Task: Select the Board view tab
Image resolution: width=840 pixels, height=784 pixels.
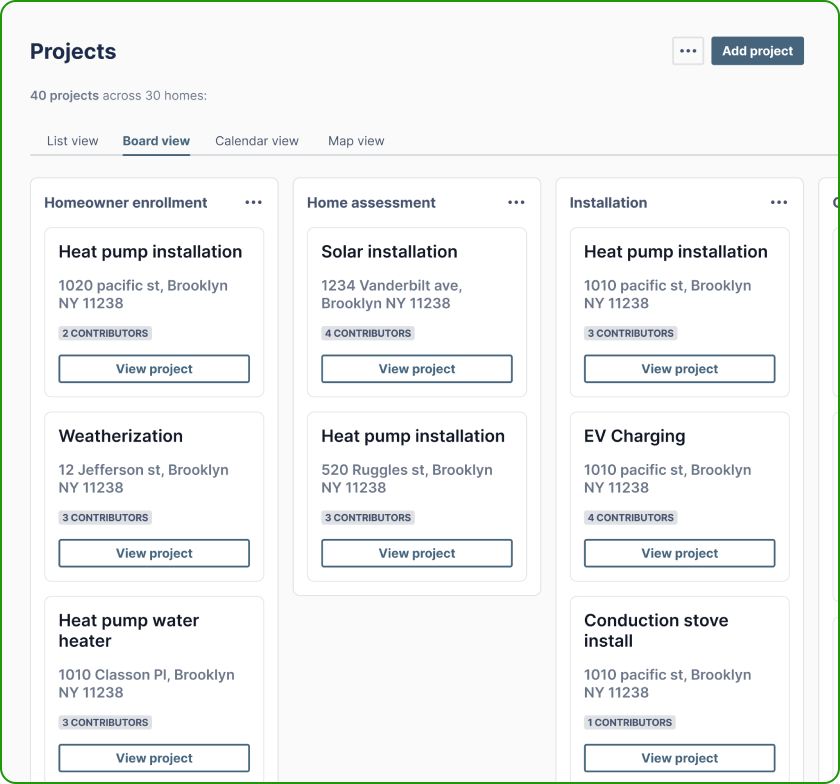Action: click(x=156, y=141)
